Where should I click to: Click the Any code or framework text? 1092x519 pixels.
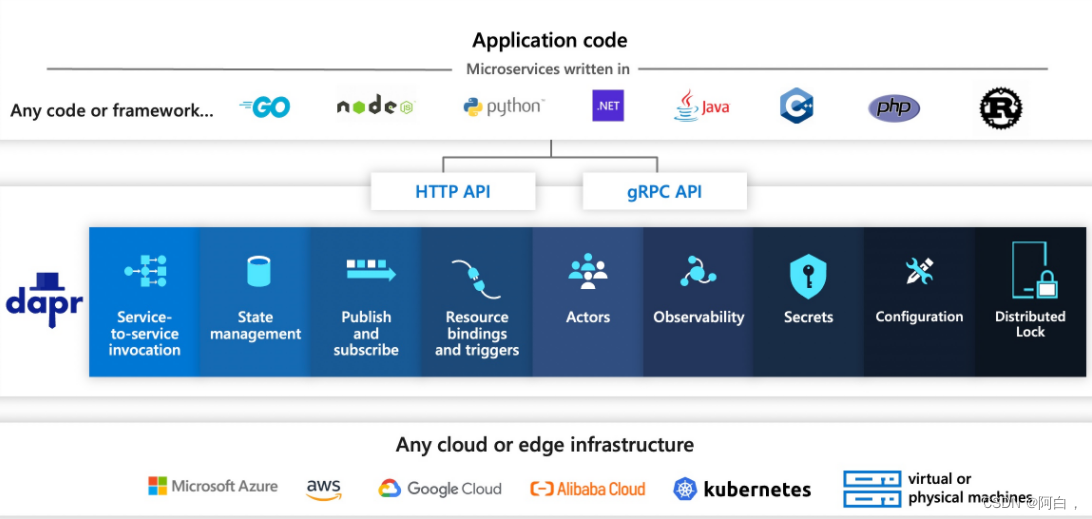[x=111, y=110]
